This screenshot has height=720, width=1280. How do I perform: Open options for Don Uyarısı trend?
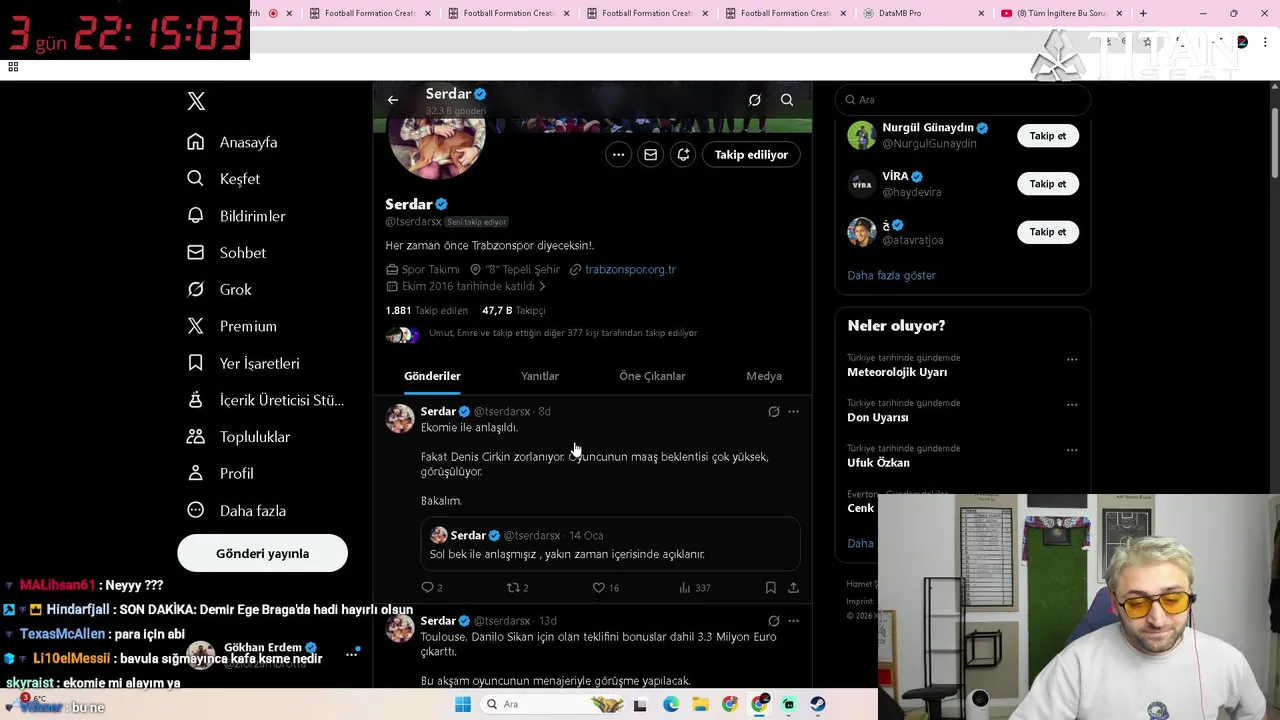click(1072, 405)
